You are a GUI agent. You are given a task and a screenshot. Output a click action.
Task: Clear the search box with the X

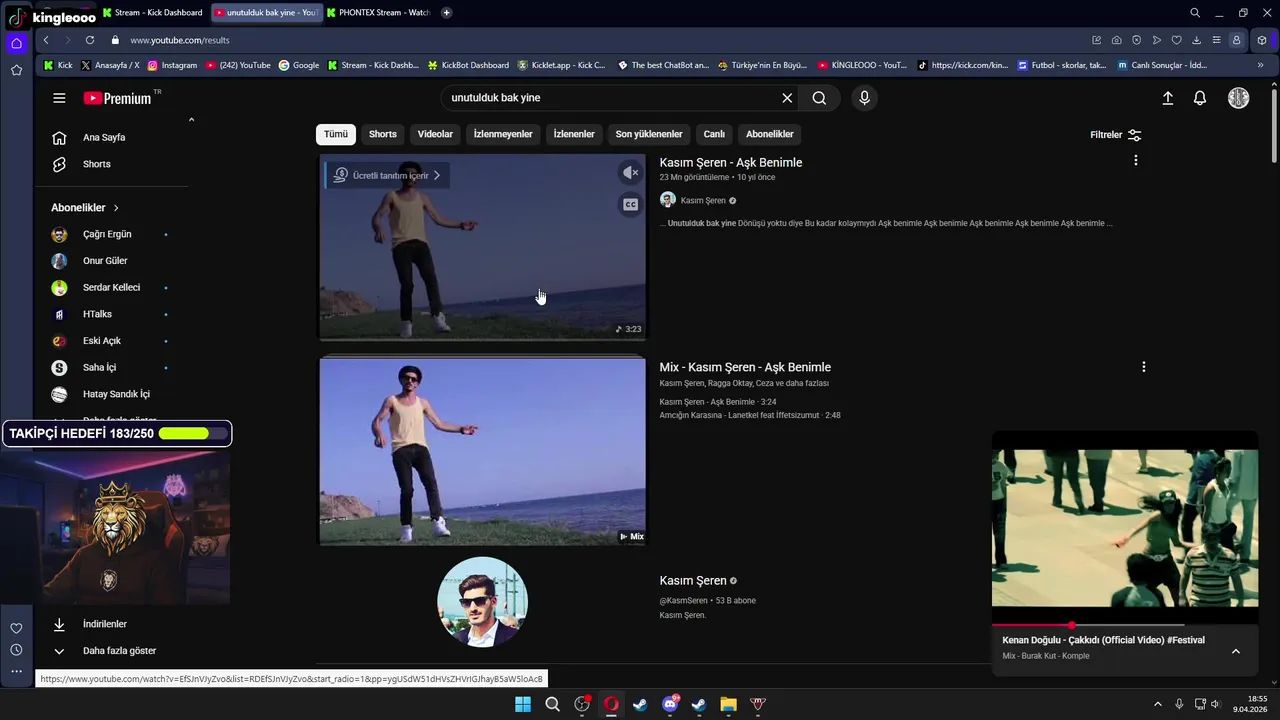[787, 98]
